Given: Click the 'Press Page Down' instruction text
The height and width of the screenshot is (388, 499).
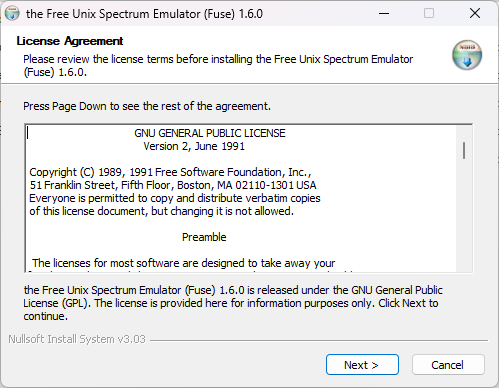Looking at the screenshot, I should tap(147, 106).
